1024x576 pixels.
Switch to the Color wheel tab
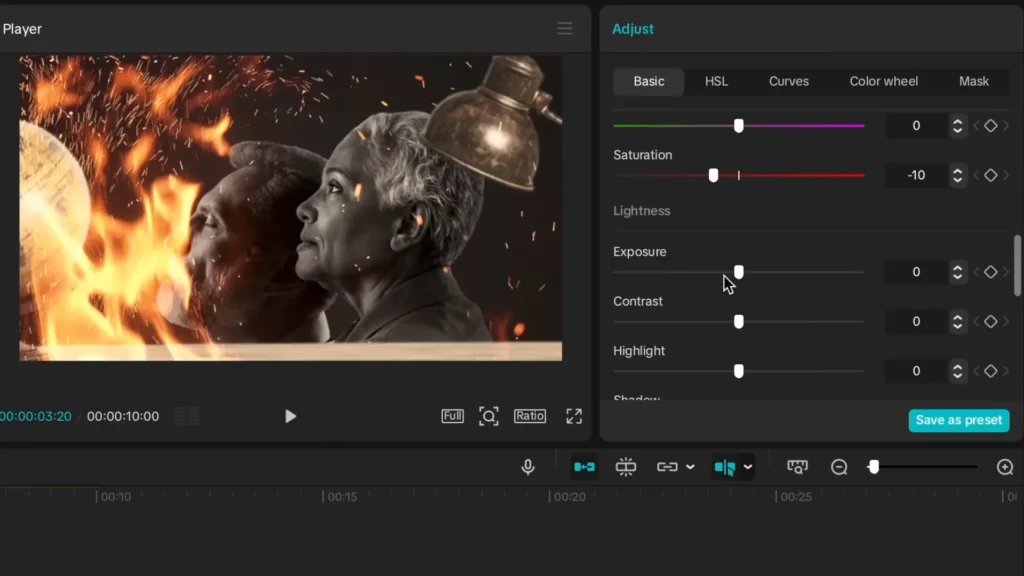click(x=884, y=82)
